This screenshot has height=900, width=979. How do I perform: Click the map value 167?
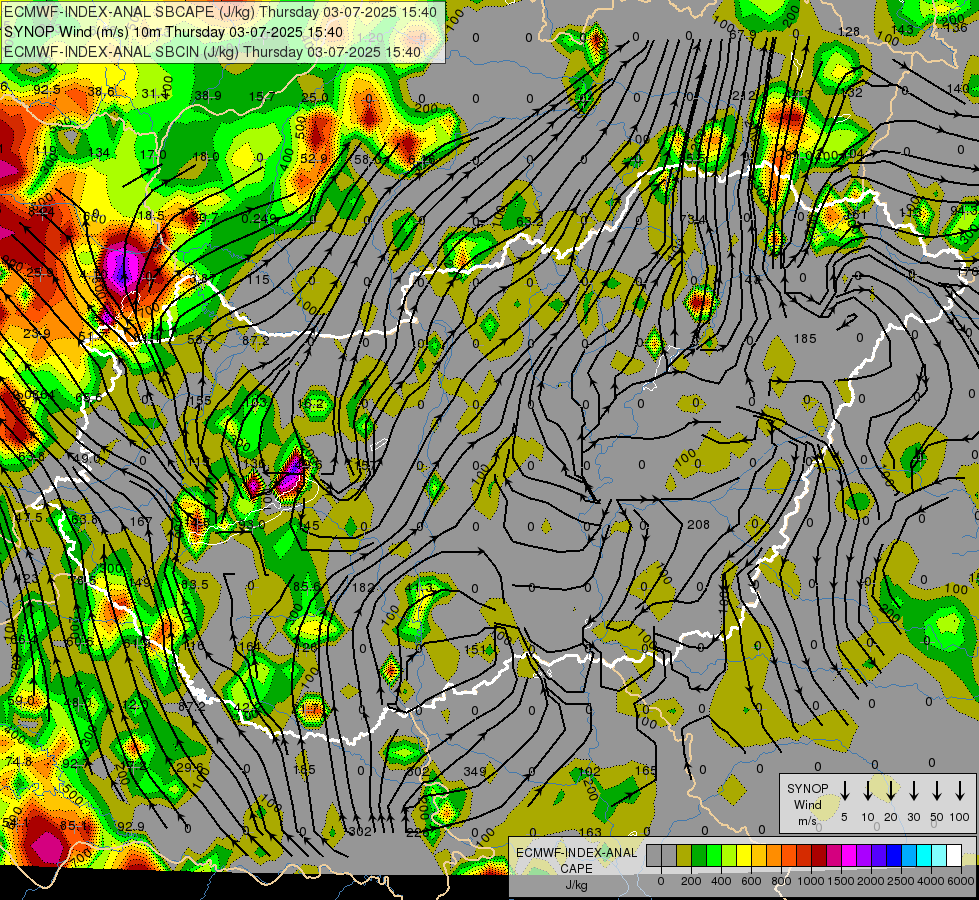[x=141, y=522]
